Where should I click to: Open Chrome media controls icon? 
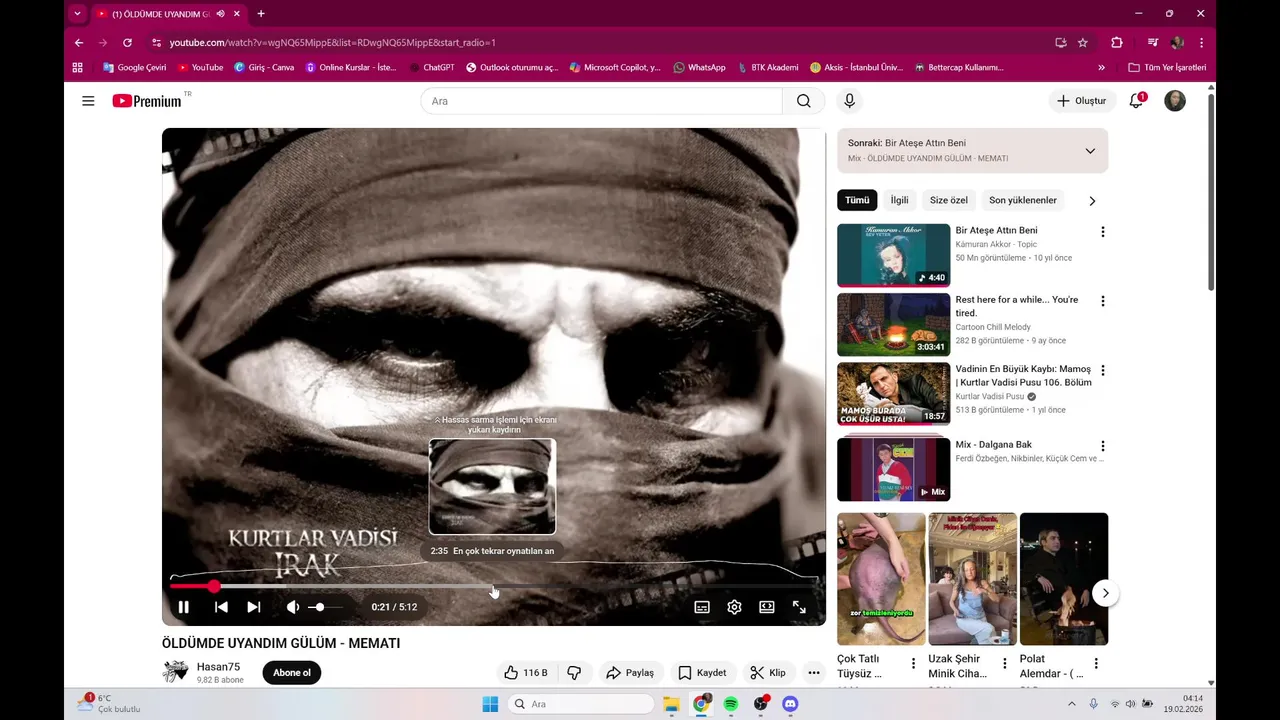(1153, 43)
